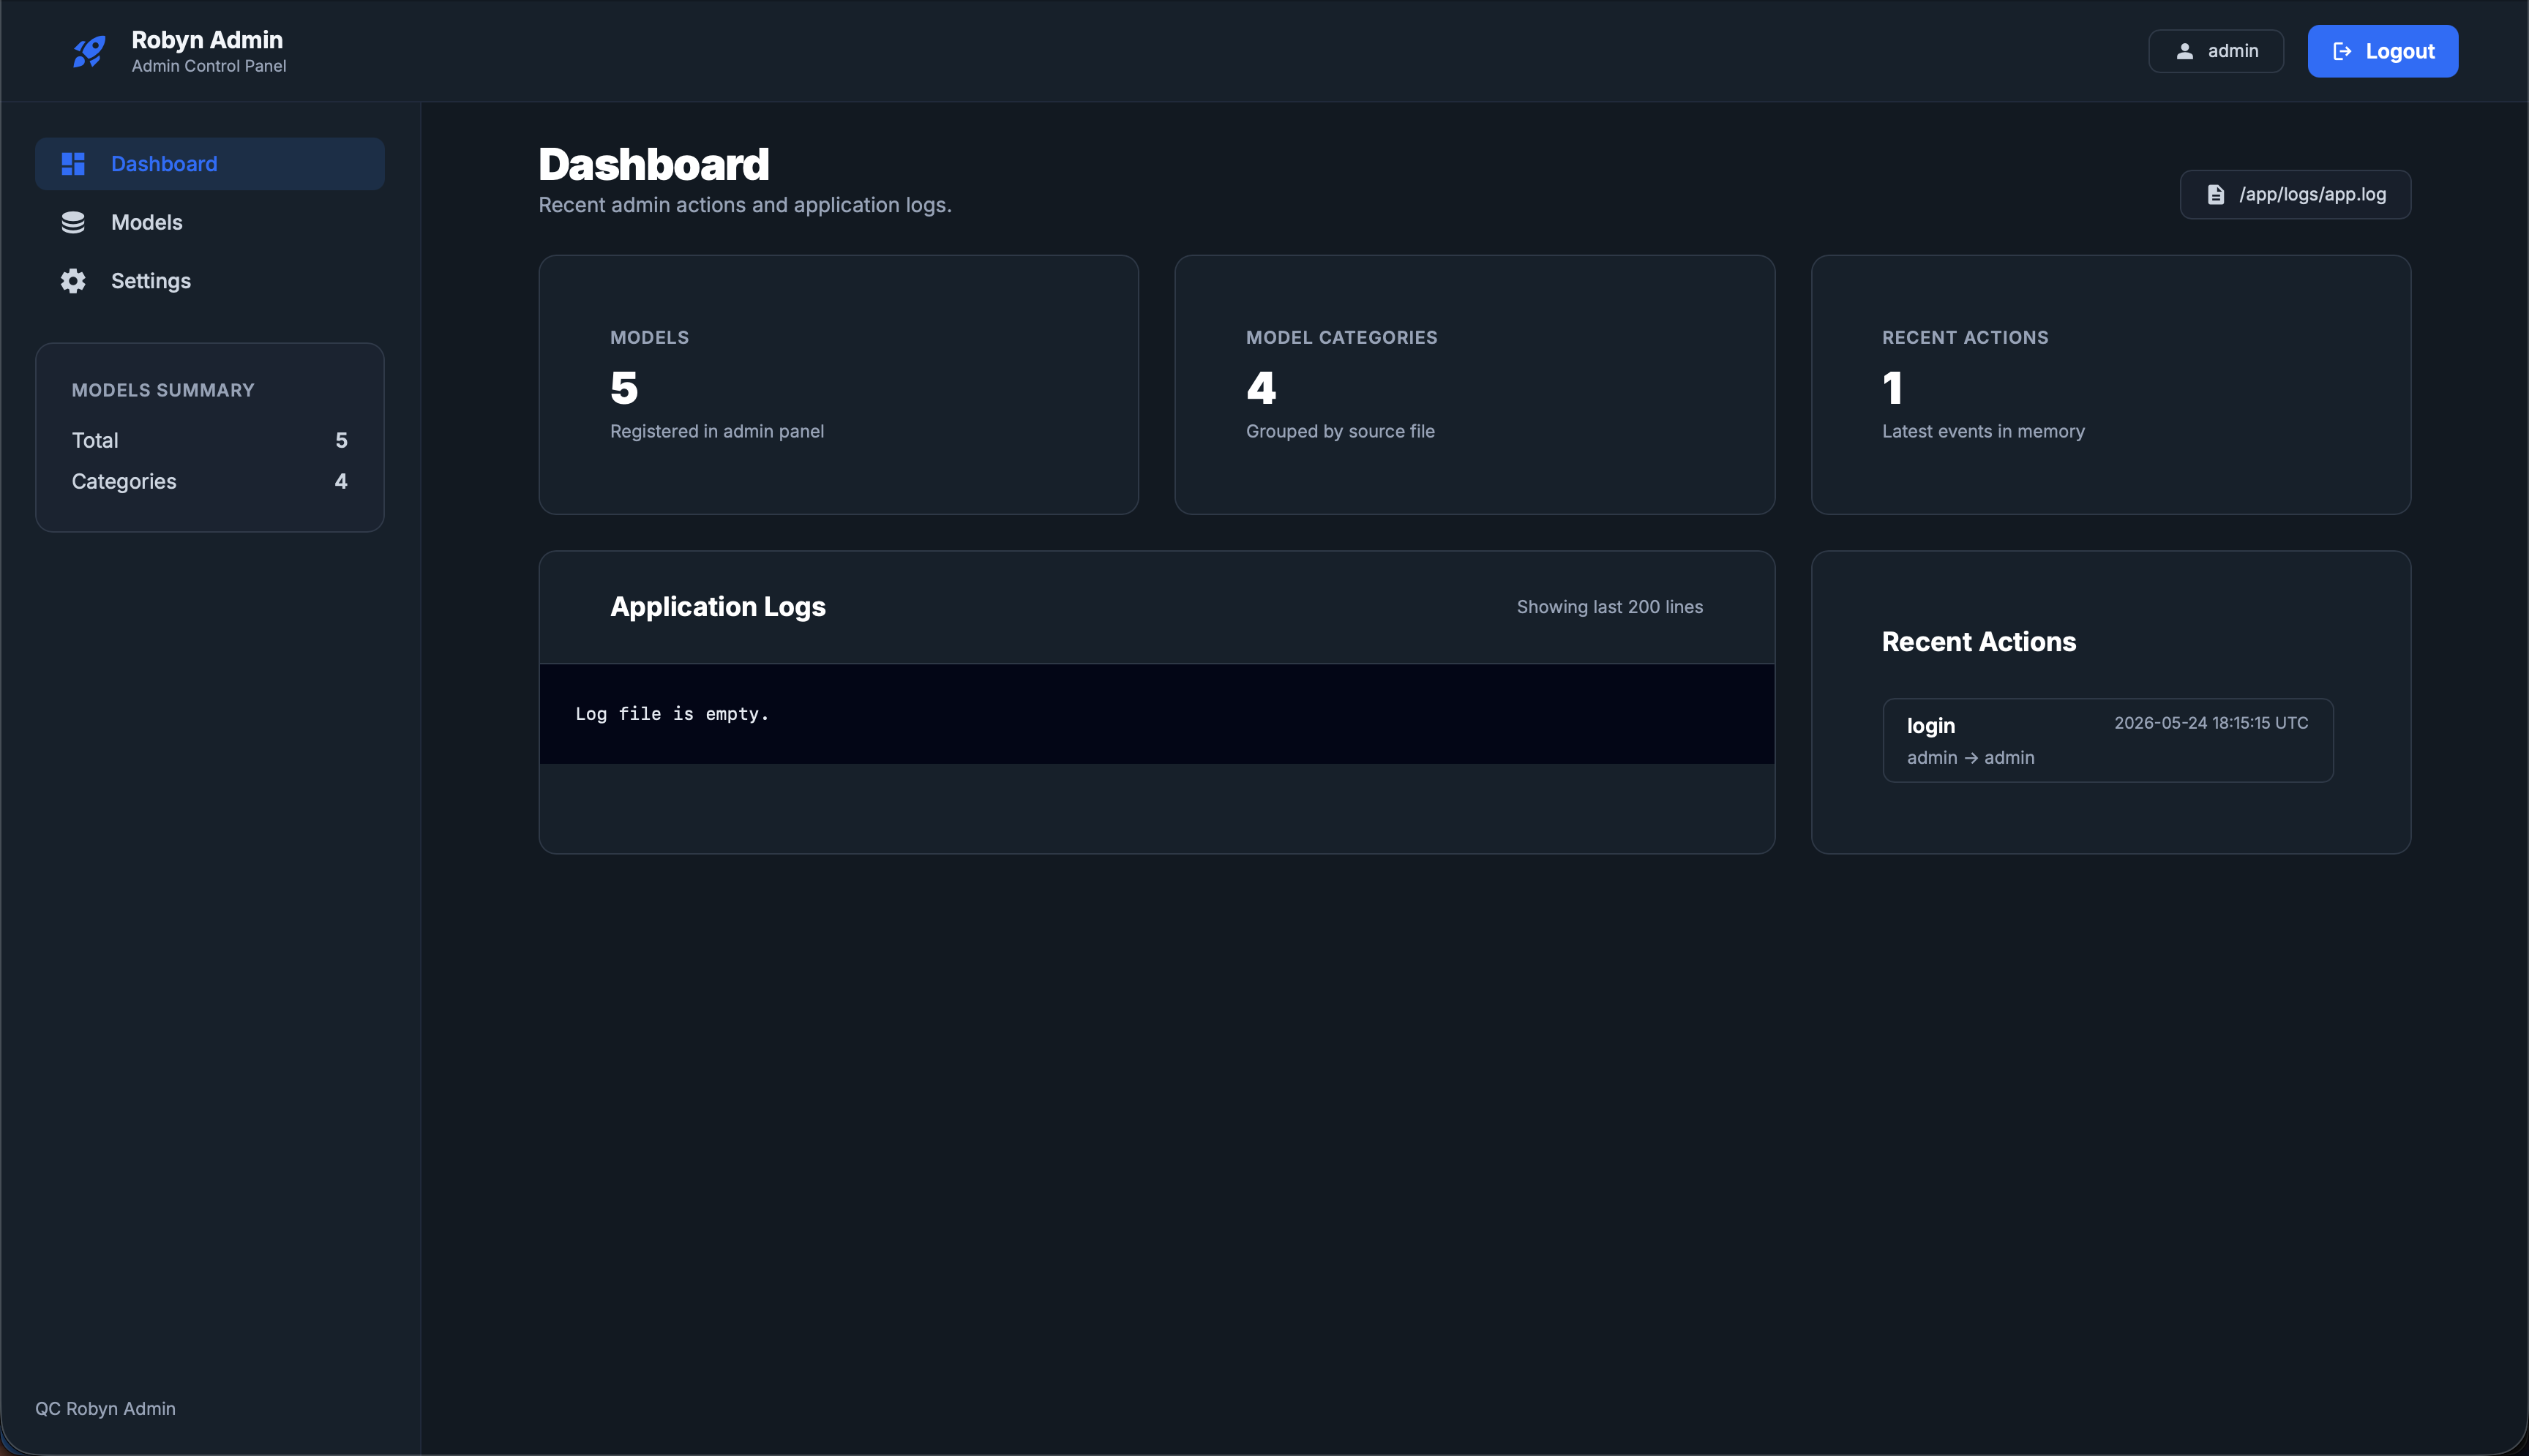Click the Categories row in Models Summary

click(x=210, y=481)
